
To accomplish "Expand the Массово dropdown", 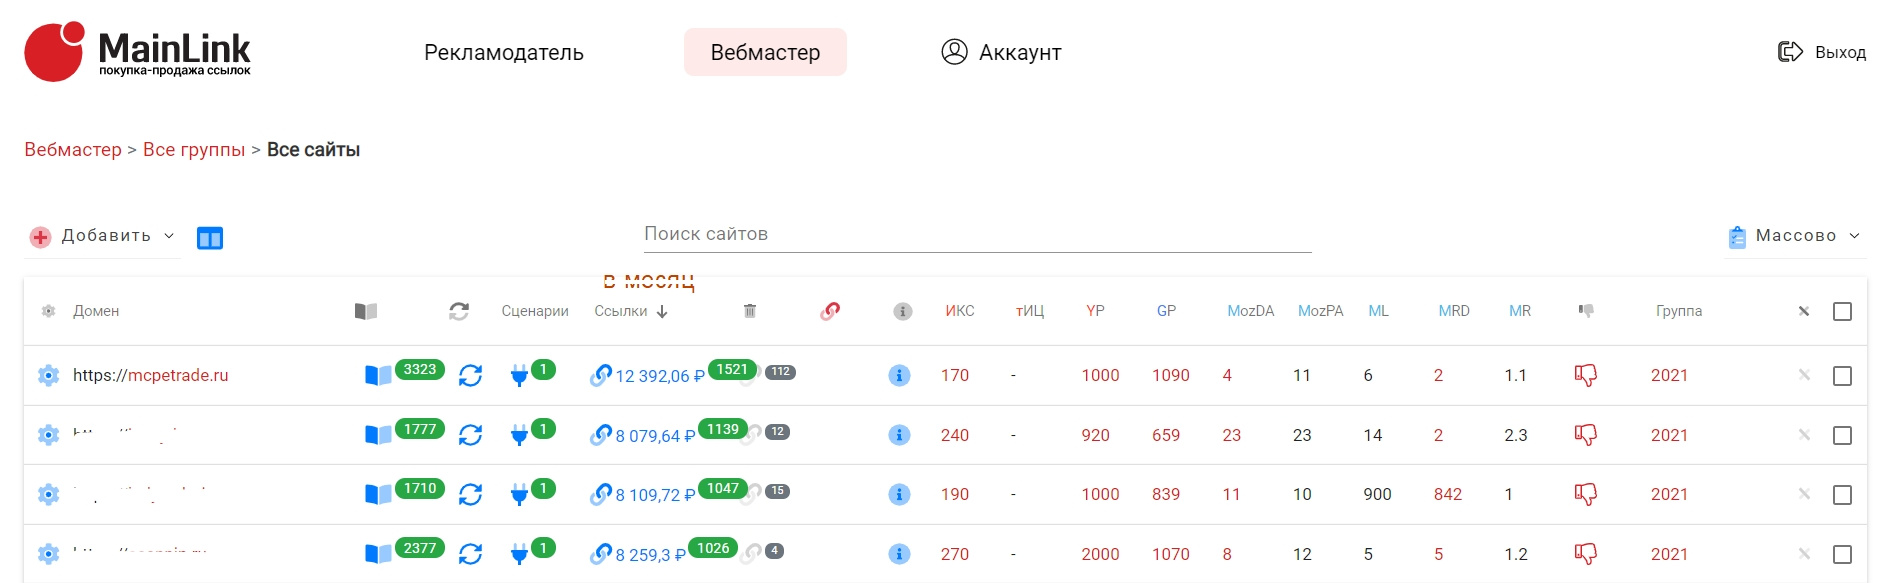I will (1795, 236).
